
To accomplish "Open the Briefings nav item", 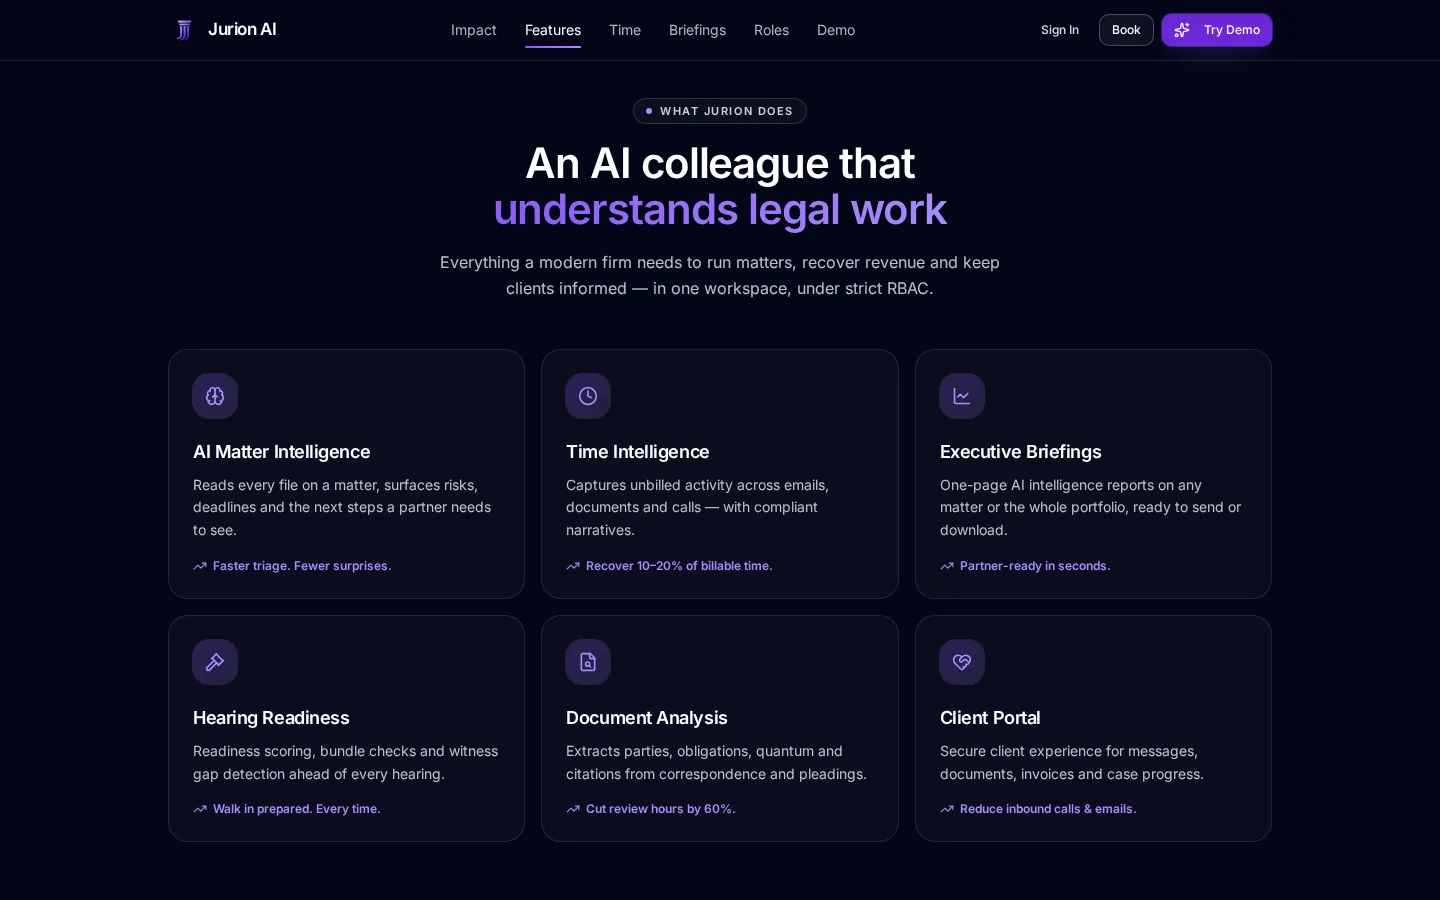I will coord(697,30).
